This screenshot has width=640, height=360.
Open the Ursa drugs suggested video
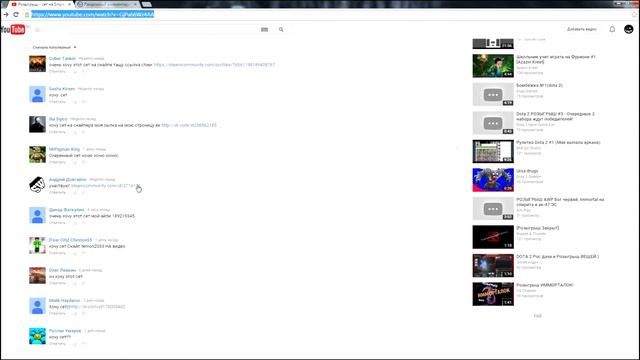(x=527, y=171)
